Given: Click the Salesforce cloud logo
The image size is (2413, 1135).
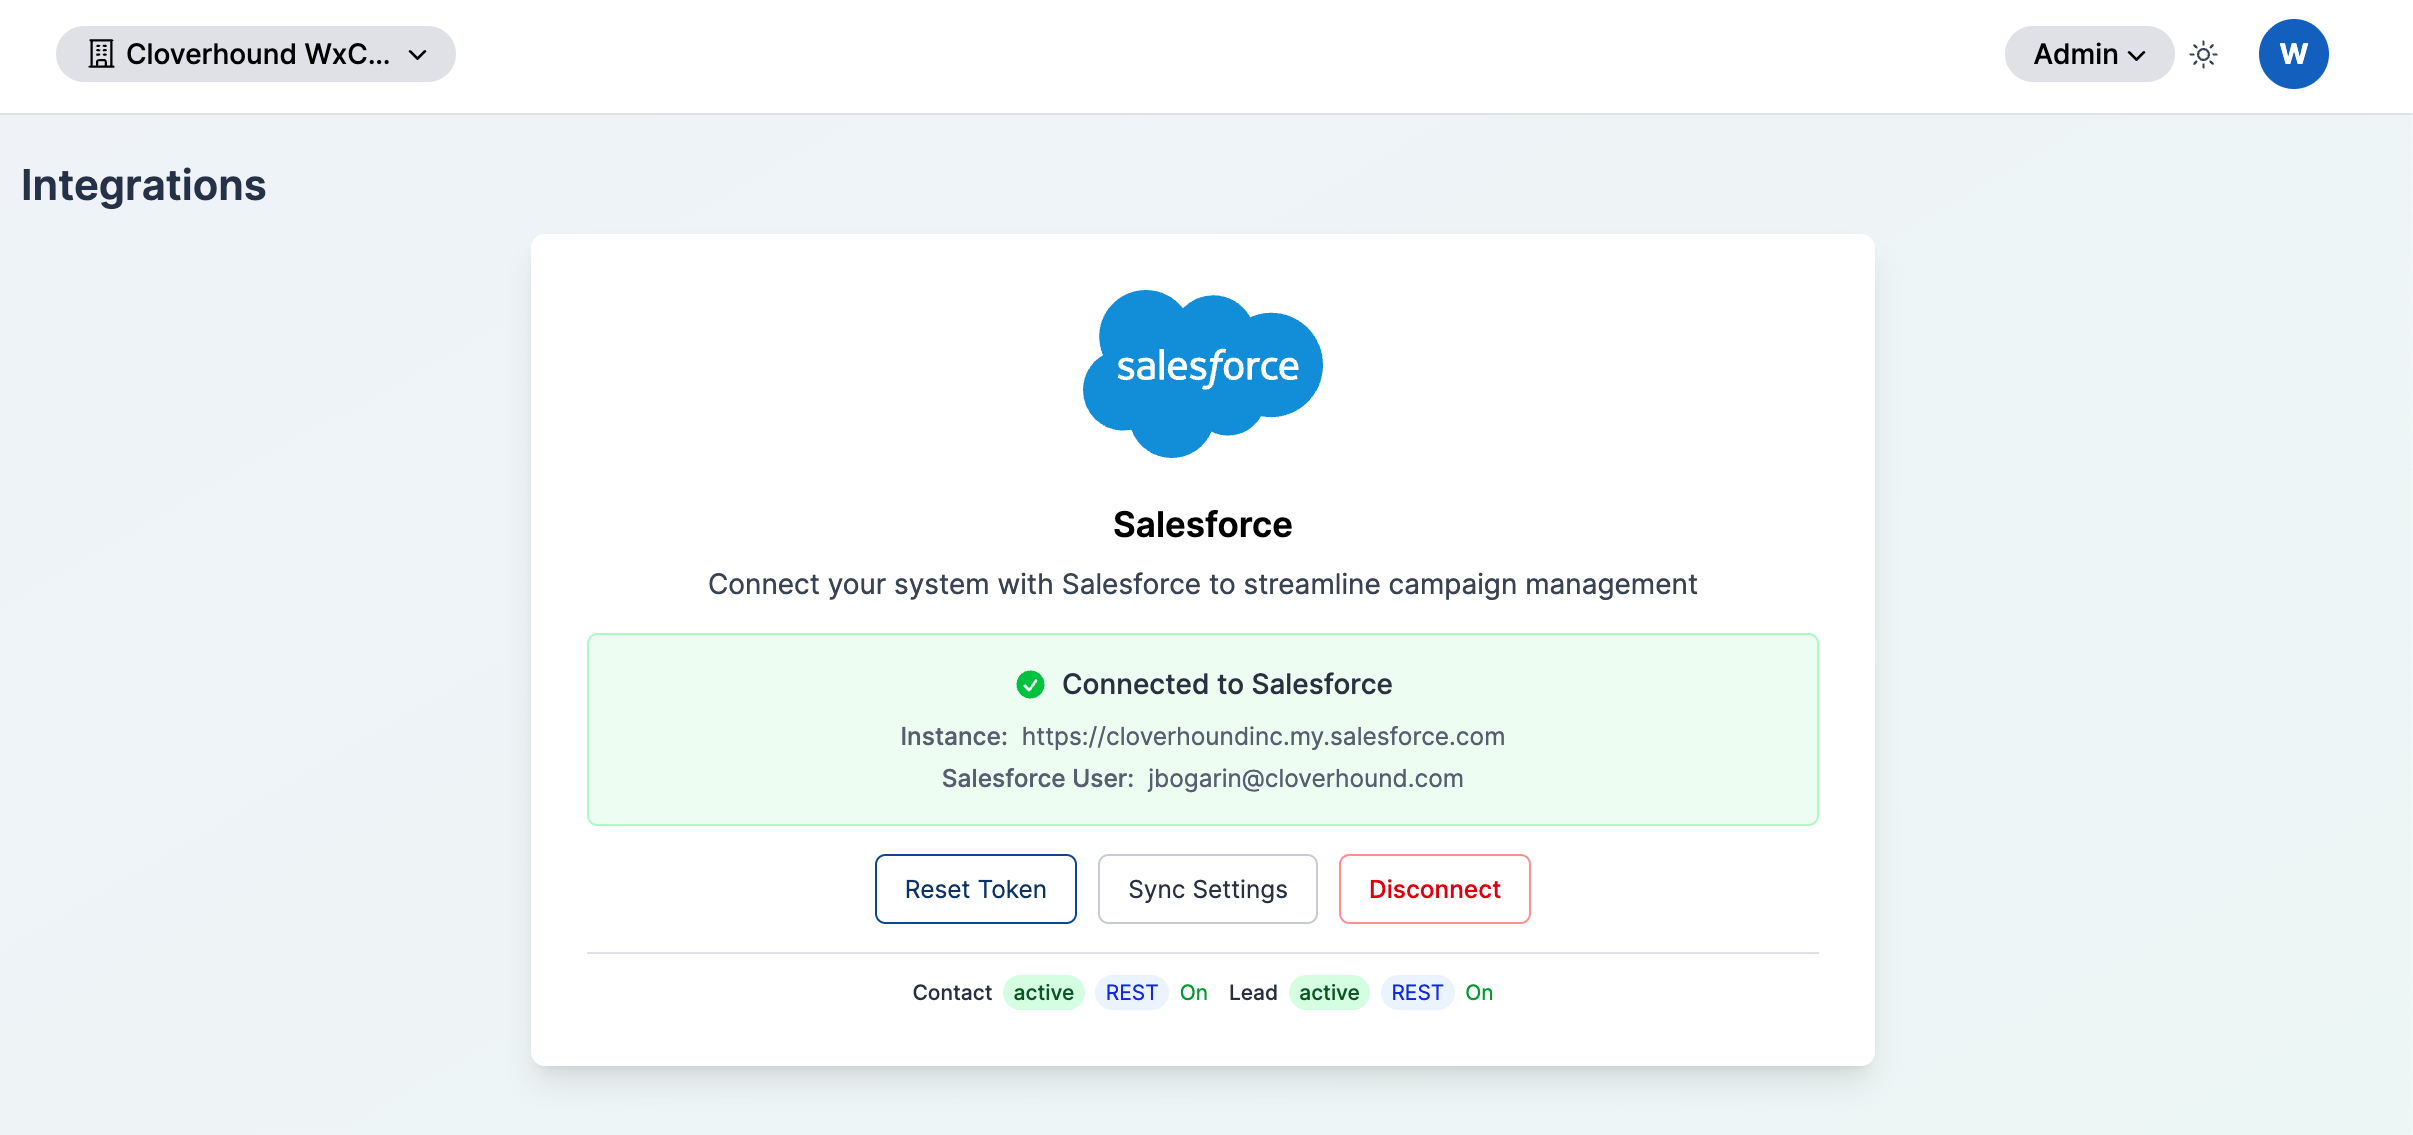Looking at the screenshot, I should tap(1203, 374).
